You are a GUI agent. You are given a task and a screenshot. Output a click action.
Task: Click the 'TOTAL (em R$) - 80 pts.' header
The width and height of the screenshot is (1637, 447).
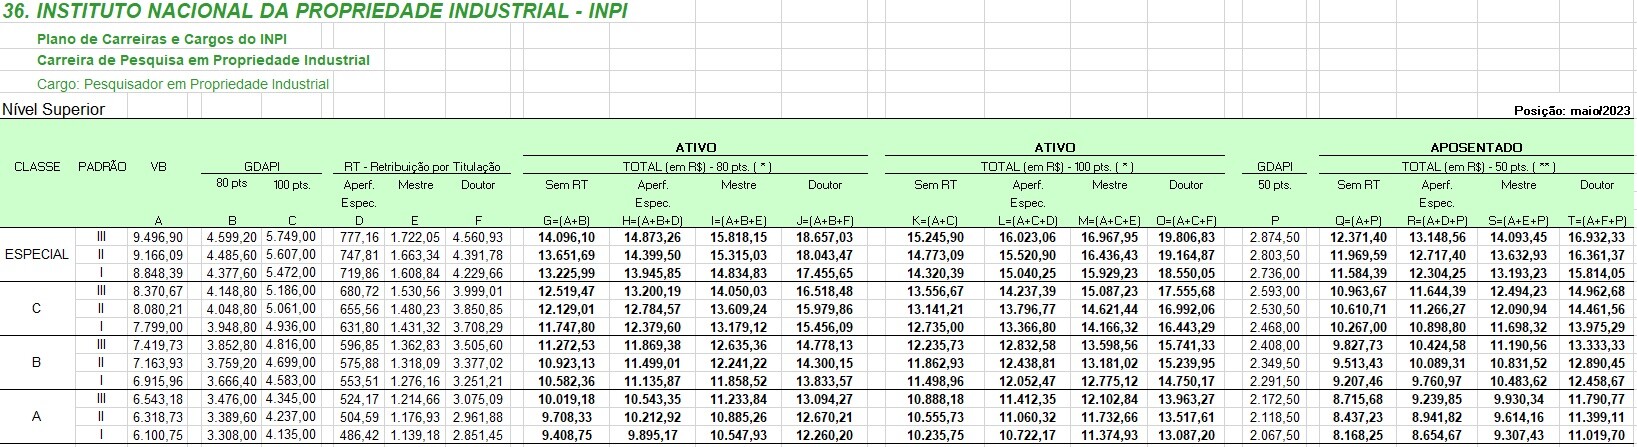(697, 167)
